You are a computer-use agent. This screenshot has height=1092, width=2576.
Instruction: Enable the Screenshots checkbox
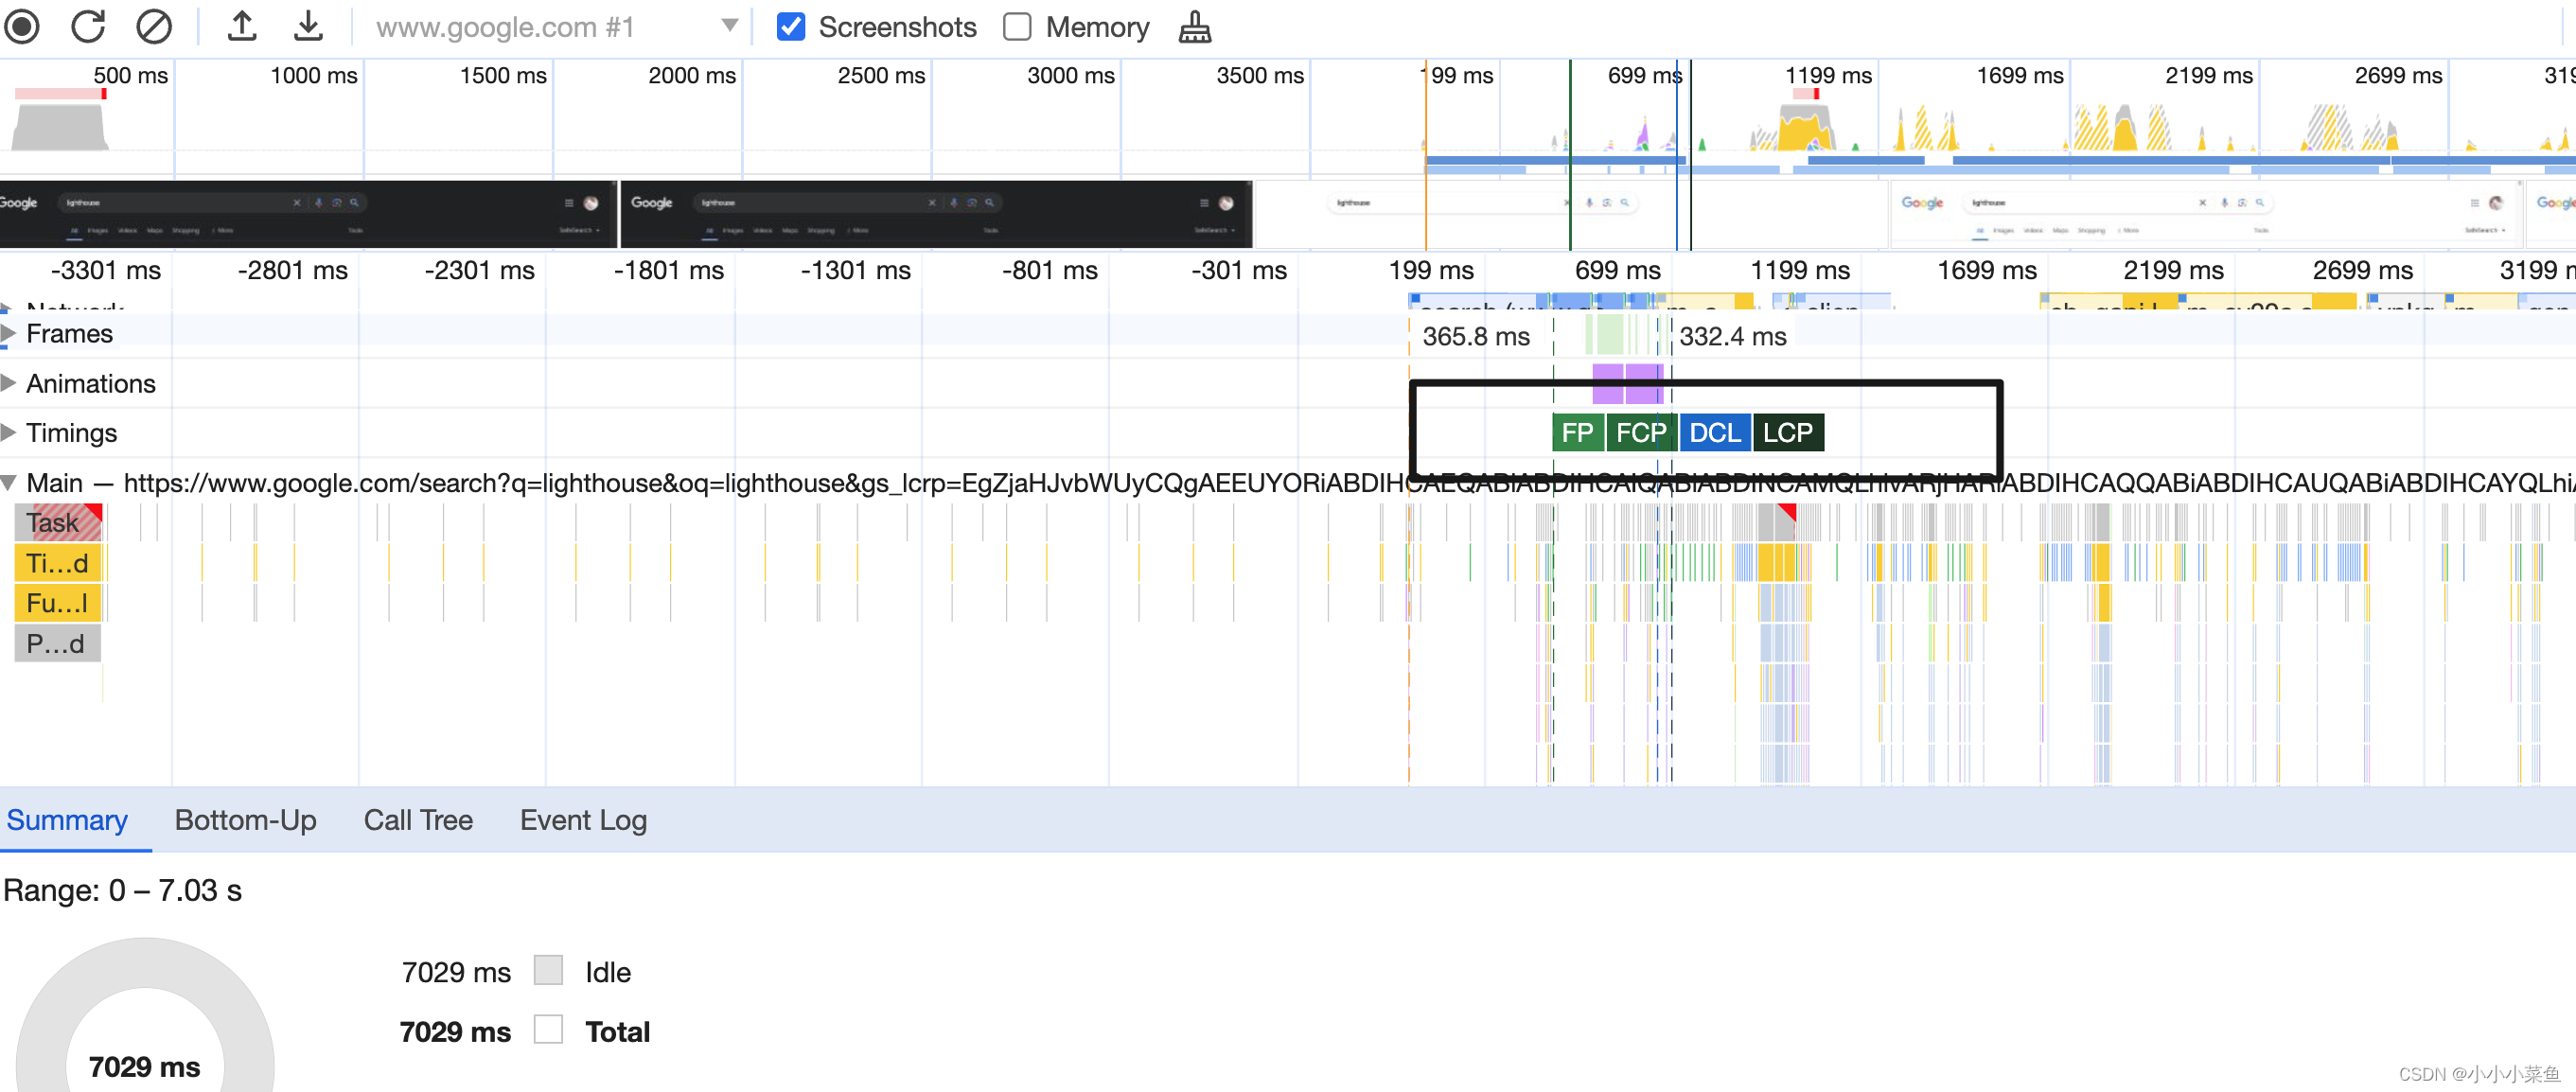(791, 27)
